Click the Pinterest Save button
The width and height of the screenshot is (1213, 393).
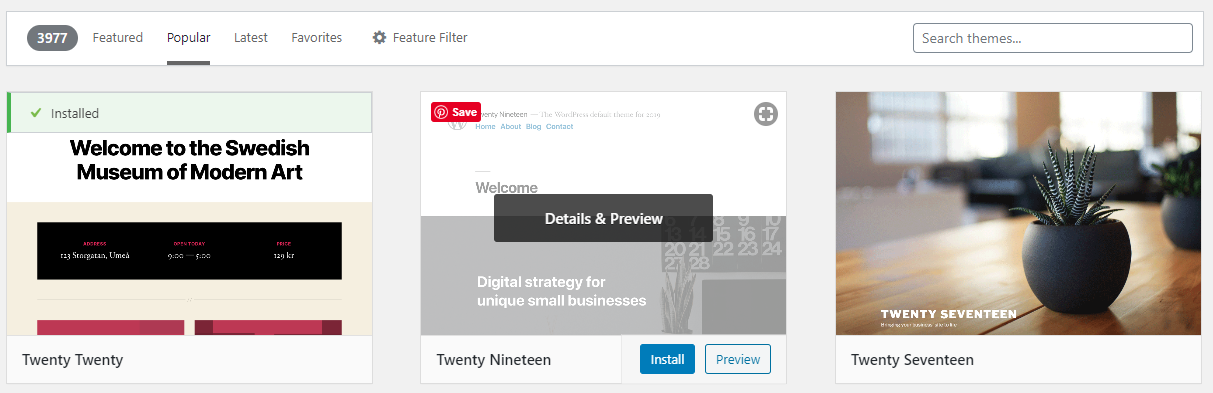point(456,112)
